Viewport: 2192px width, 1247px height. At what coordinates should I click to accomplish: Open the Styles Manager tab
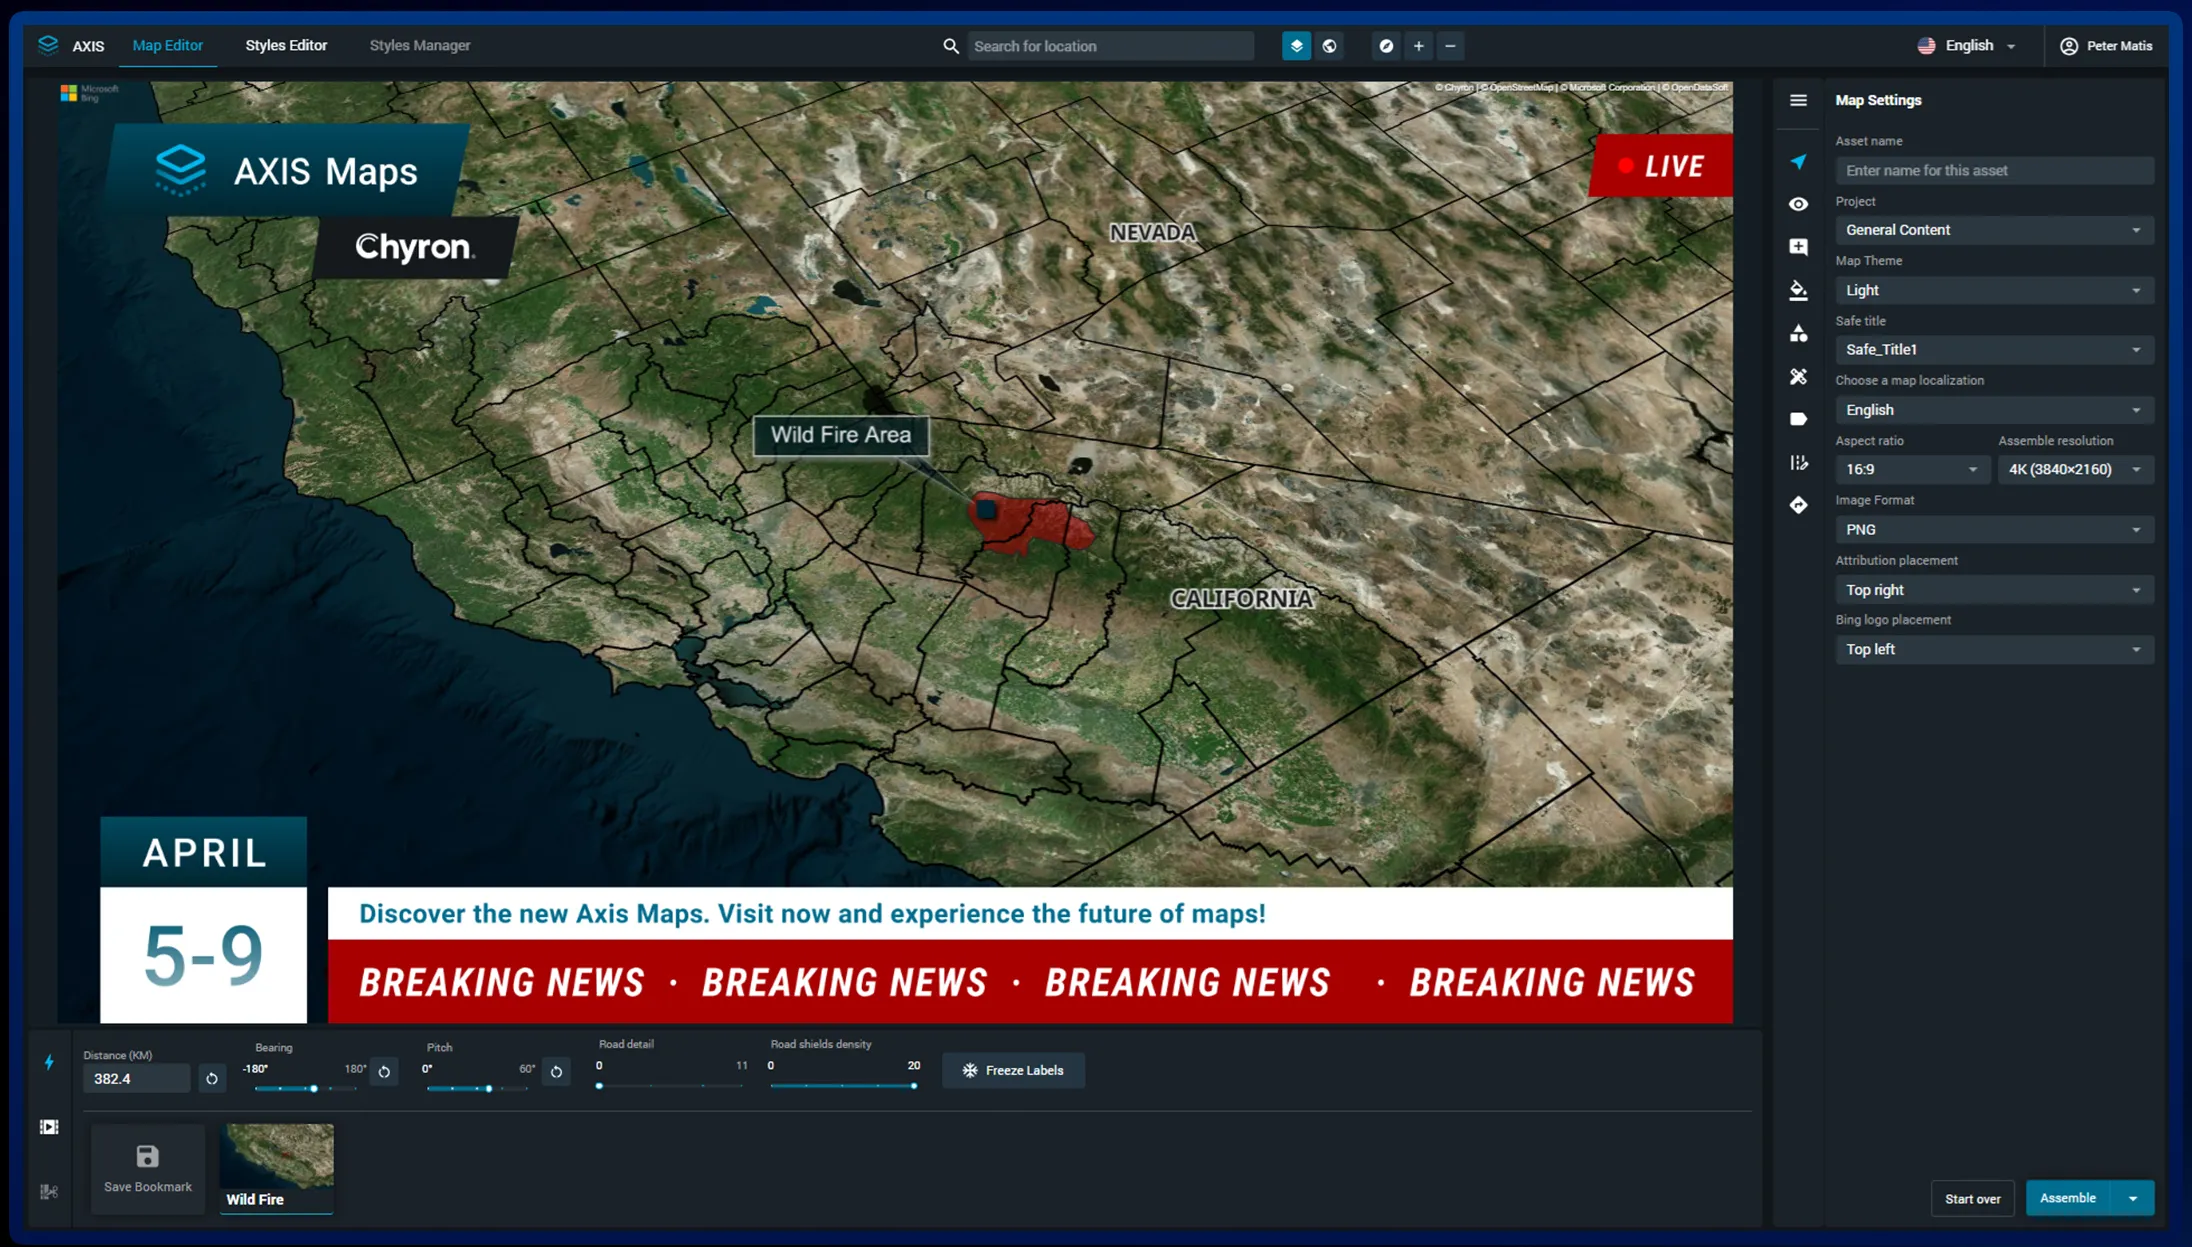419,45
